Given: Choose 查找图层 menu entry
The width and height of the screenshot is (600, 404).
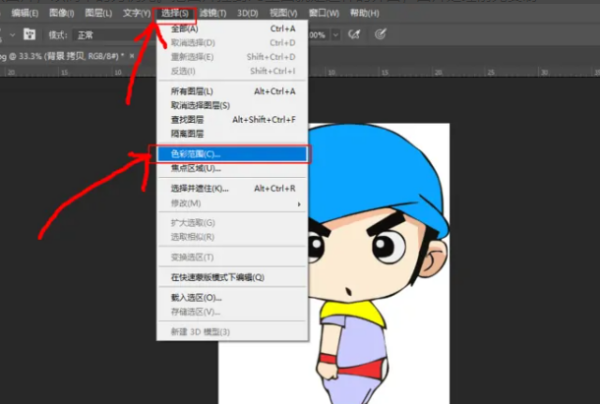Looking at the screenshot, I should (x=233, y=120).
